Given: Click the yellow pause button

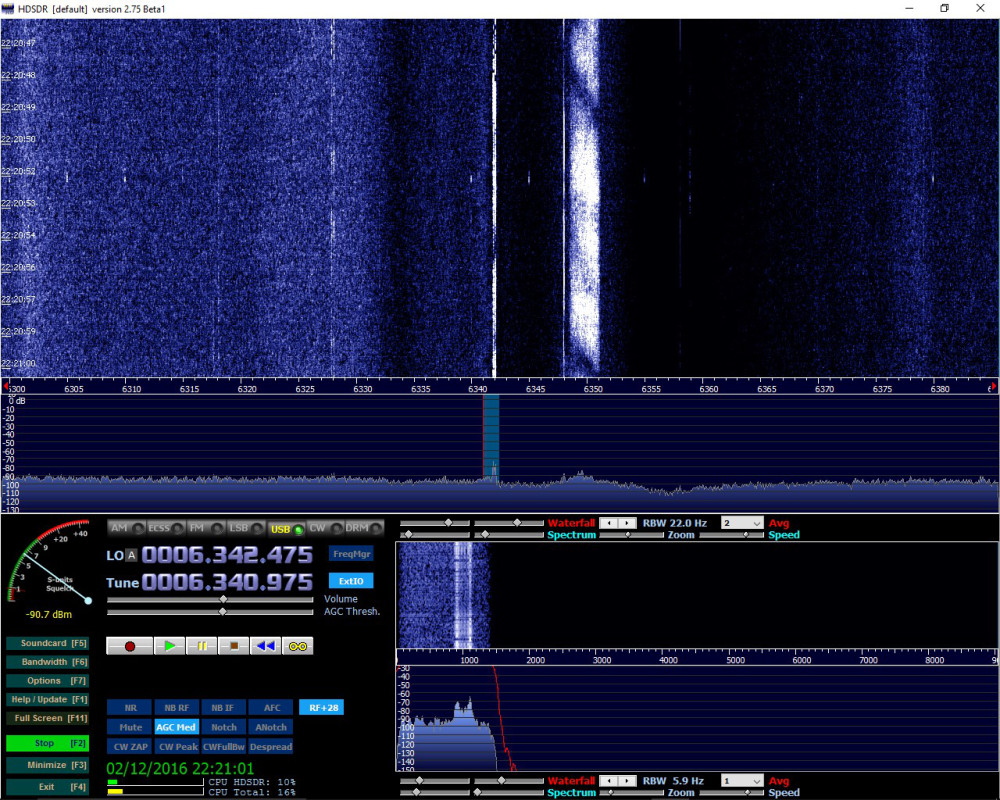Looking at the screenshot, I should click(202, 646).
